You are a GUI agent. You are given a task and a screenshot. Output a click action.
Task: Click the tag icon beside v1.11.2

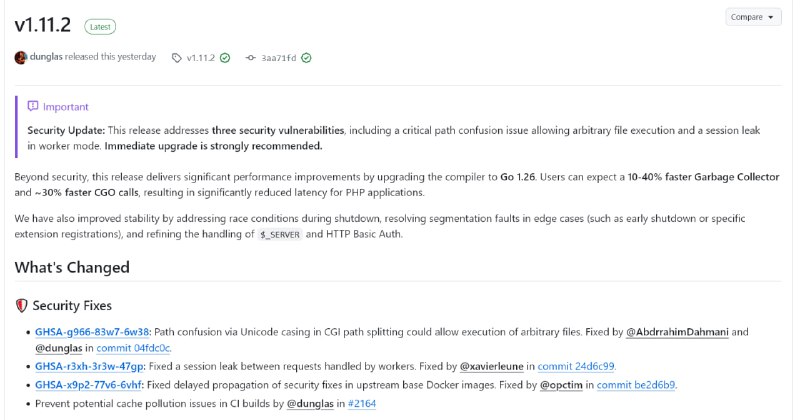[177, 58]
